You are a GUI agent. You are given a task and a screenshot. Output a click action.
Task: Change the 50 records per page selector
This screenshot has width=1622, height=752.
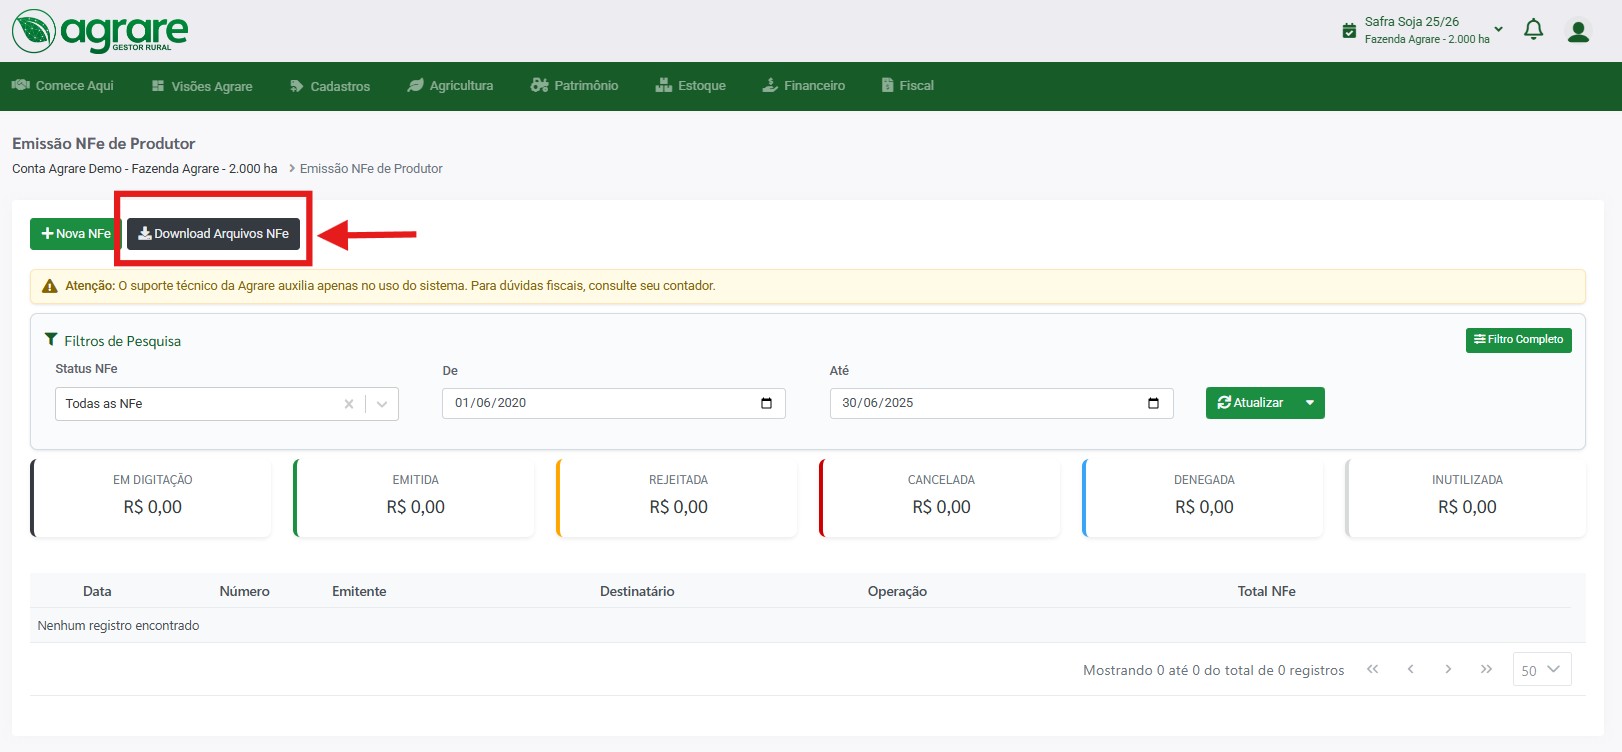pos(1541,670)
